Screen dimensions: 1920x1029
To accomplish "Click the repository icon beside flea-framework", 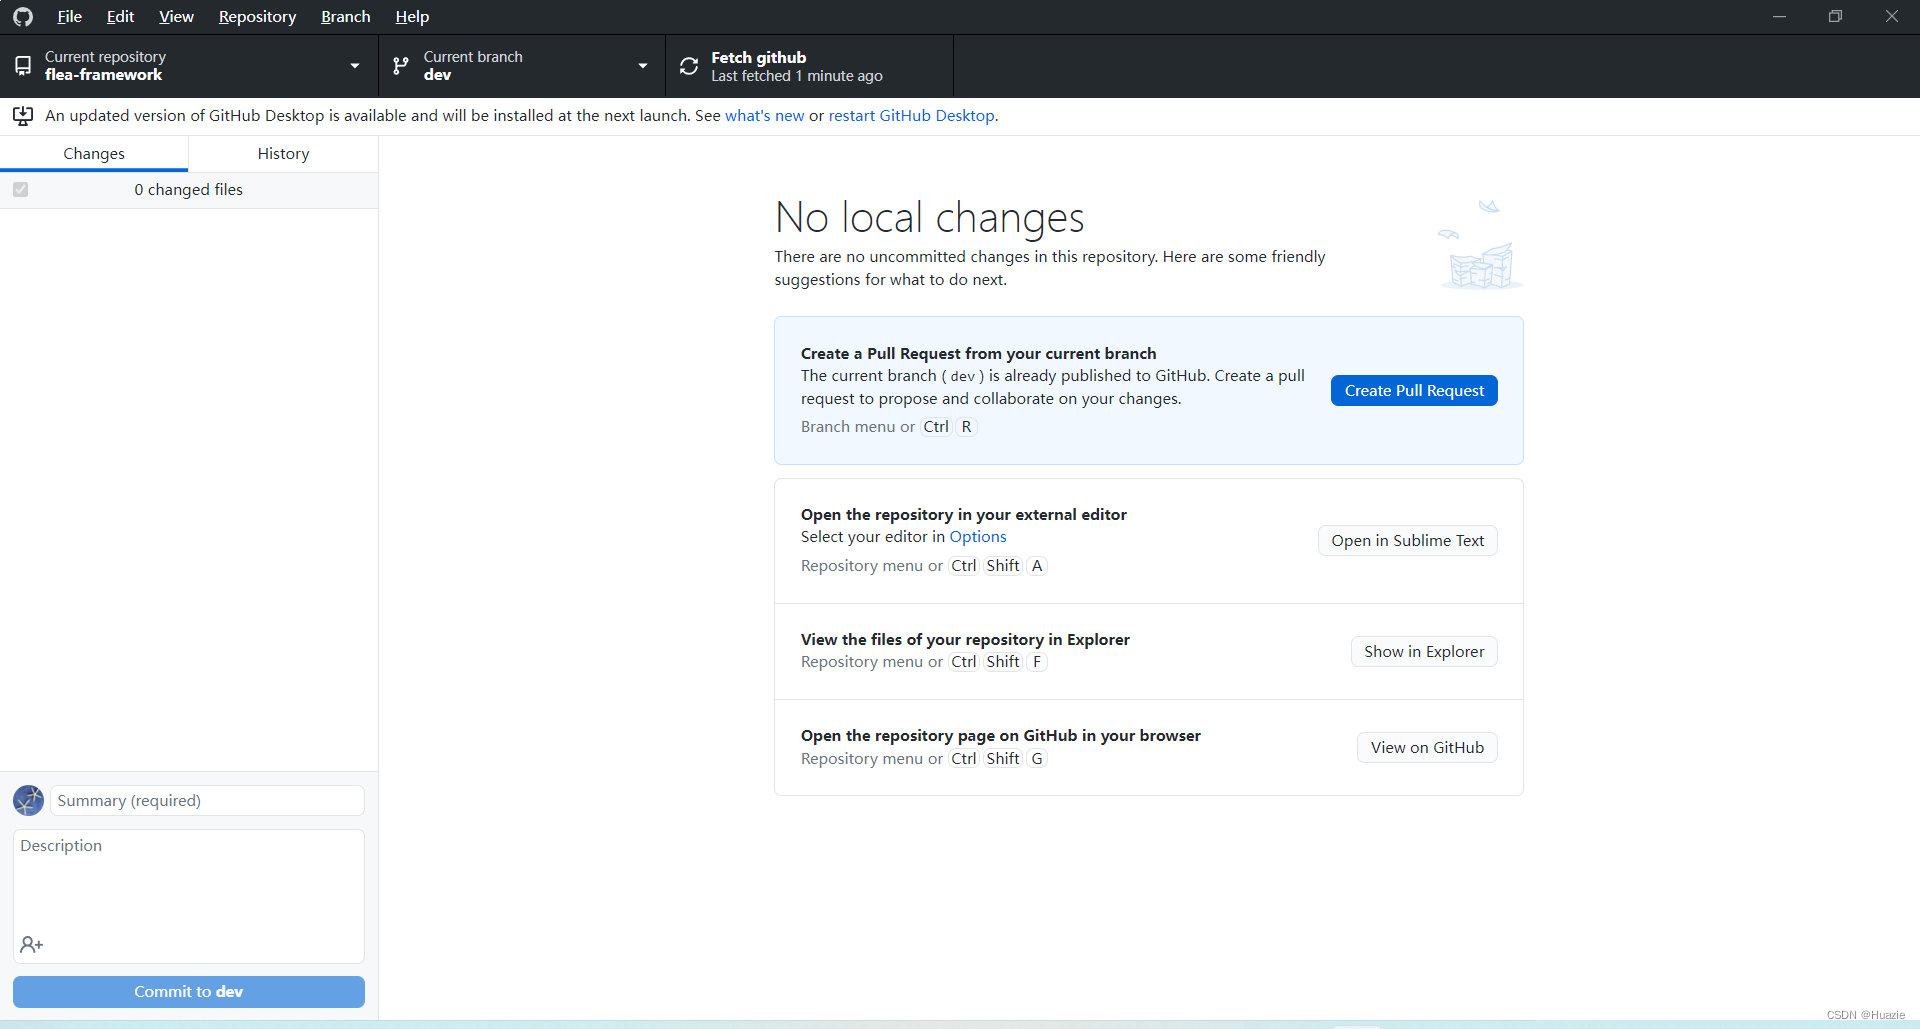I will click(x=23, y=66).
